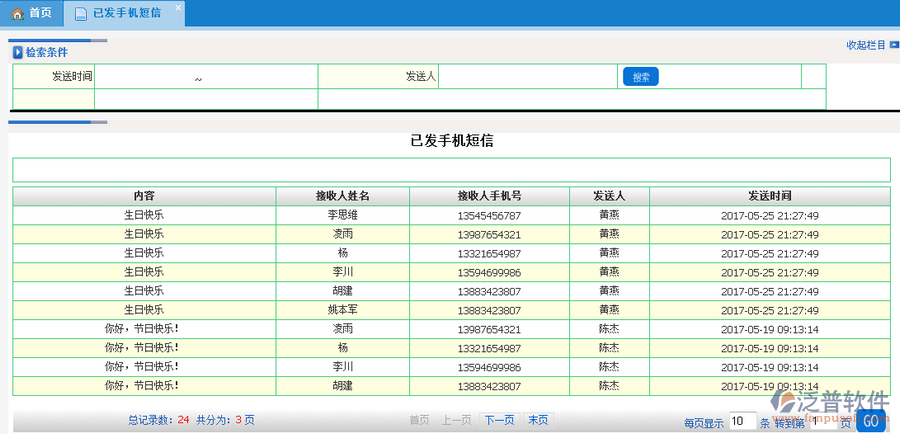900x434 pixels.
Task: Click the 搜索 button
Action: (x=640, y=77)
